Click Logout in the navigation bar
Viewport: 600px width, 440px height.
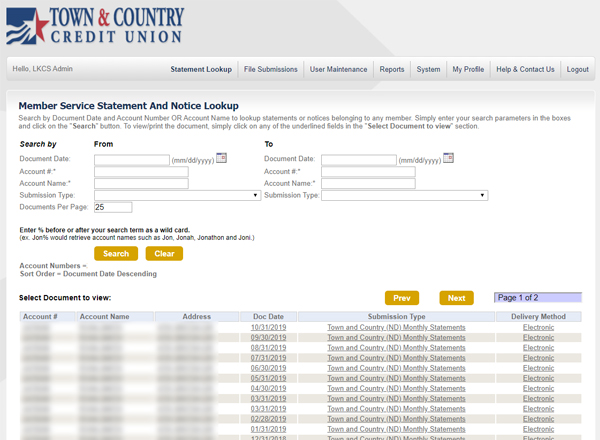[x=577, y=69]
